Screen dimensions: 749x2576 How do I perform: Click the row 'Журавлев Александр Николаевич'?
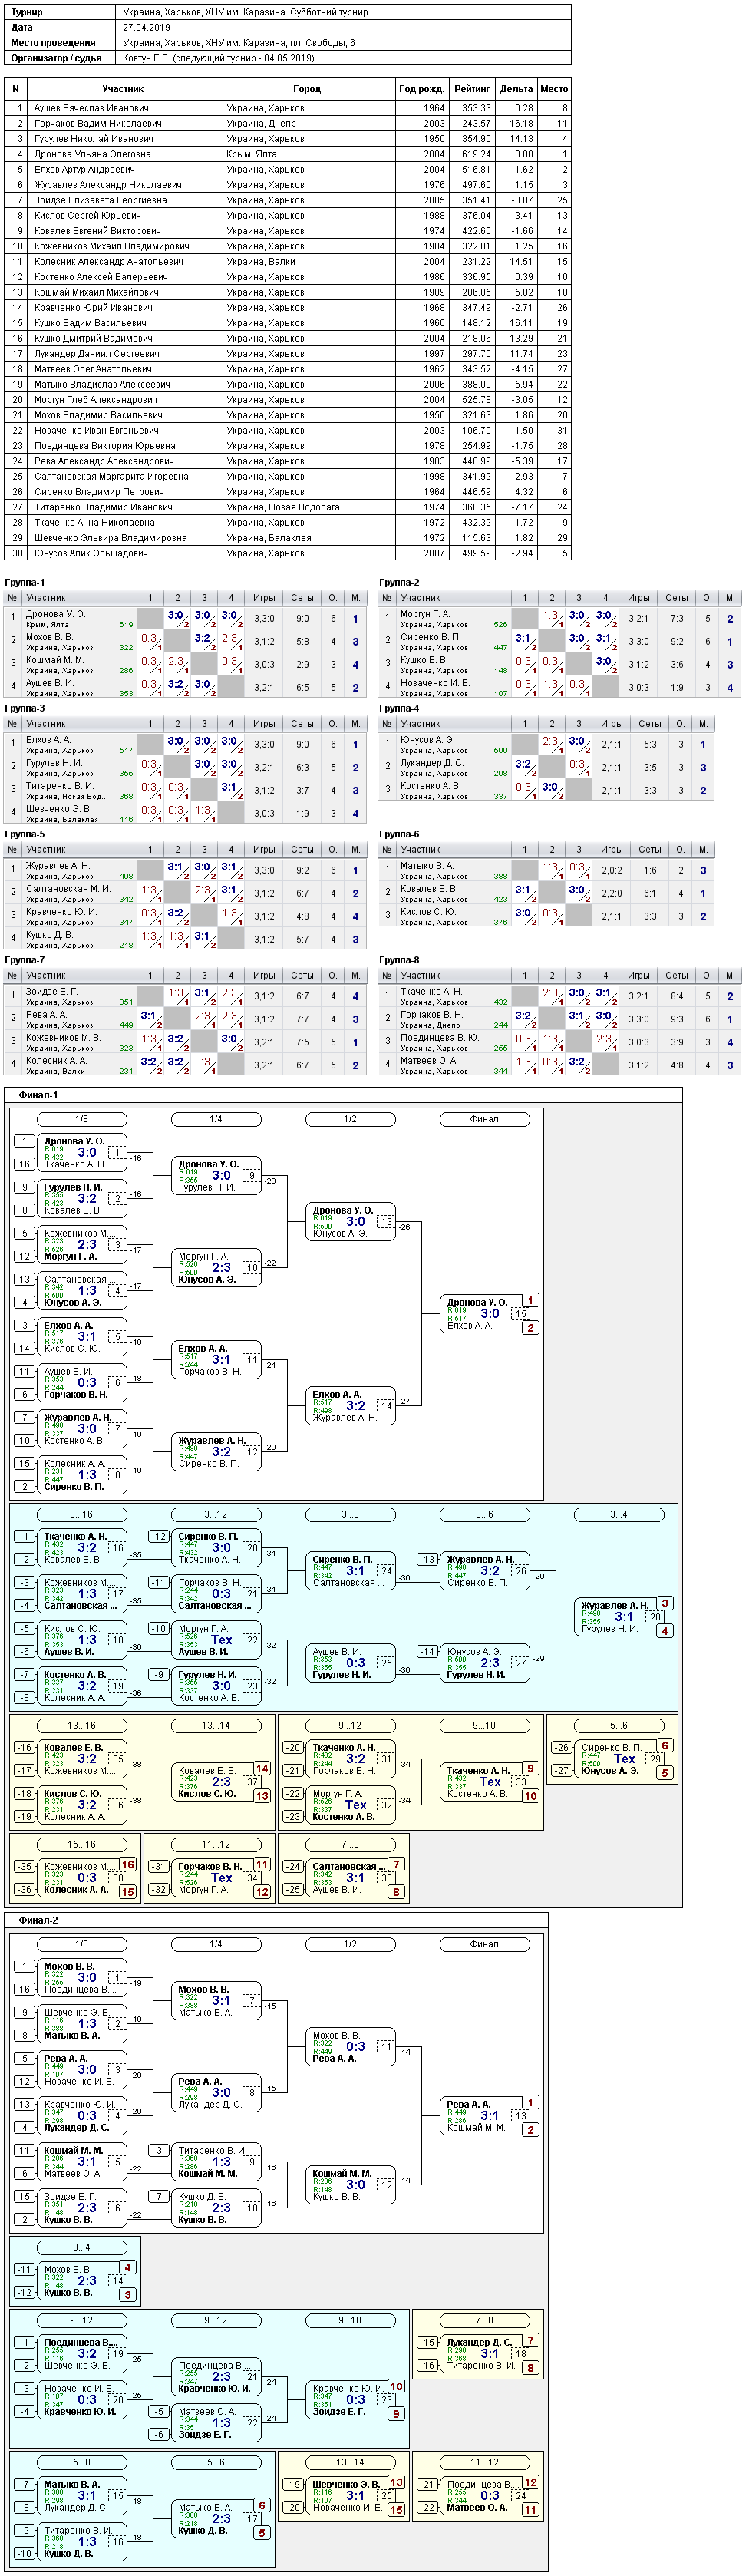[288, 185]
